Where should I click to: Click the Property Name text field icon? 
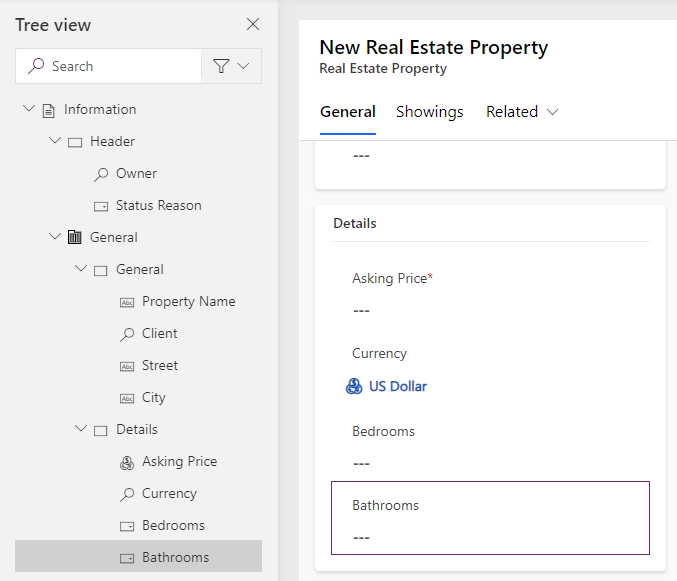[127, 301]
